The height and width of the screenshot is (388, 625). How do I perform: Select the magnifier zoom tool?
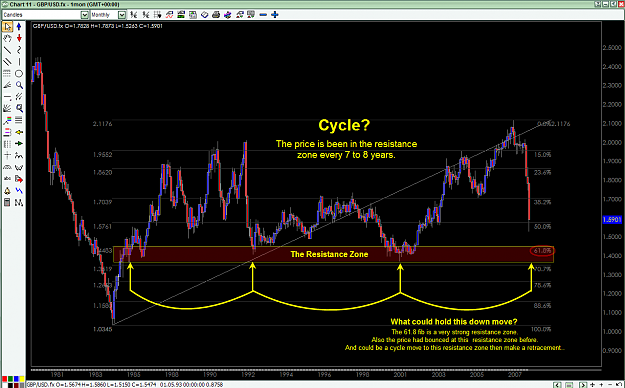(19, 85)
